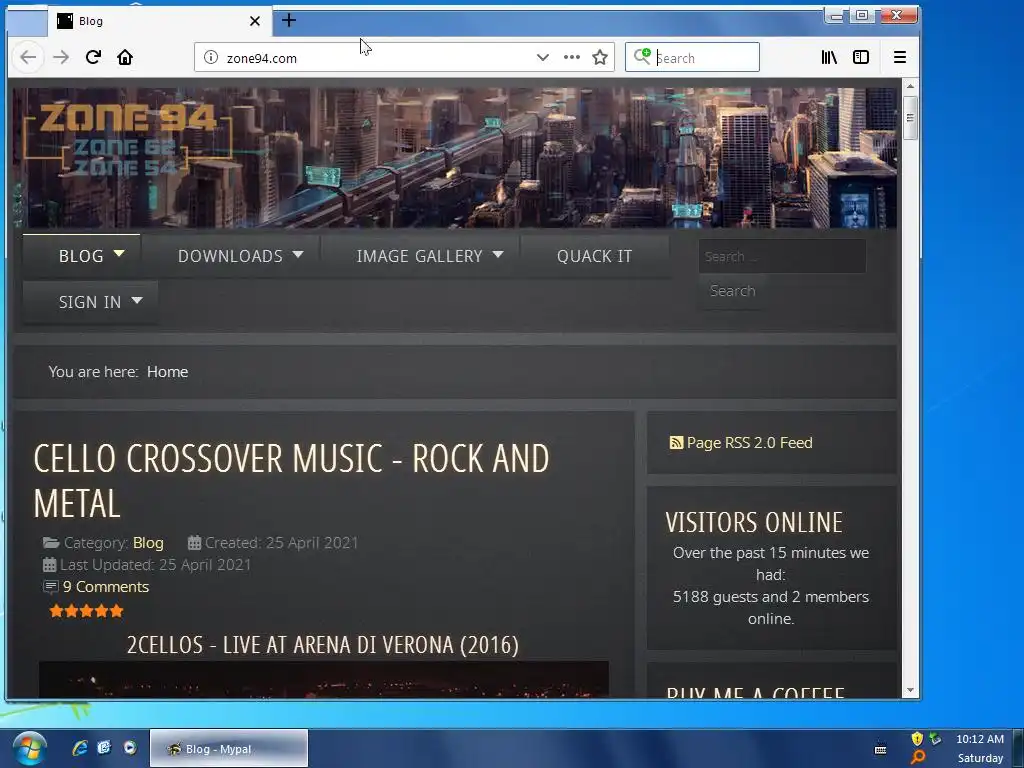Open the media player taskbar icon
This screenshot has width=1024, height=768.
point(130,748)
